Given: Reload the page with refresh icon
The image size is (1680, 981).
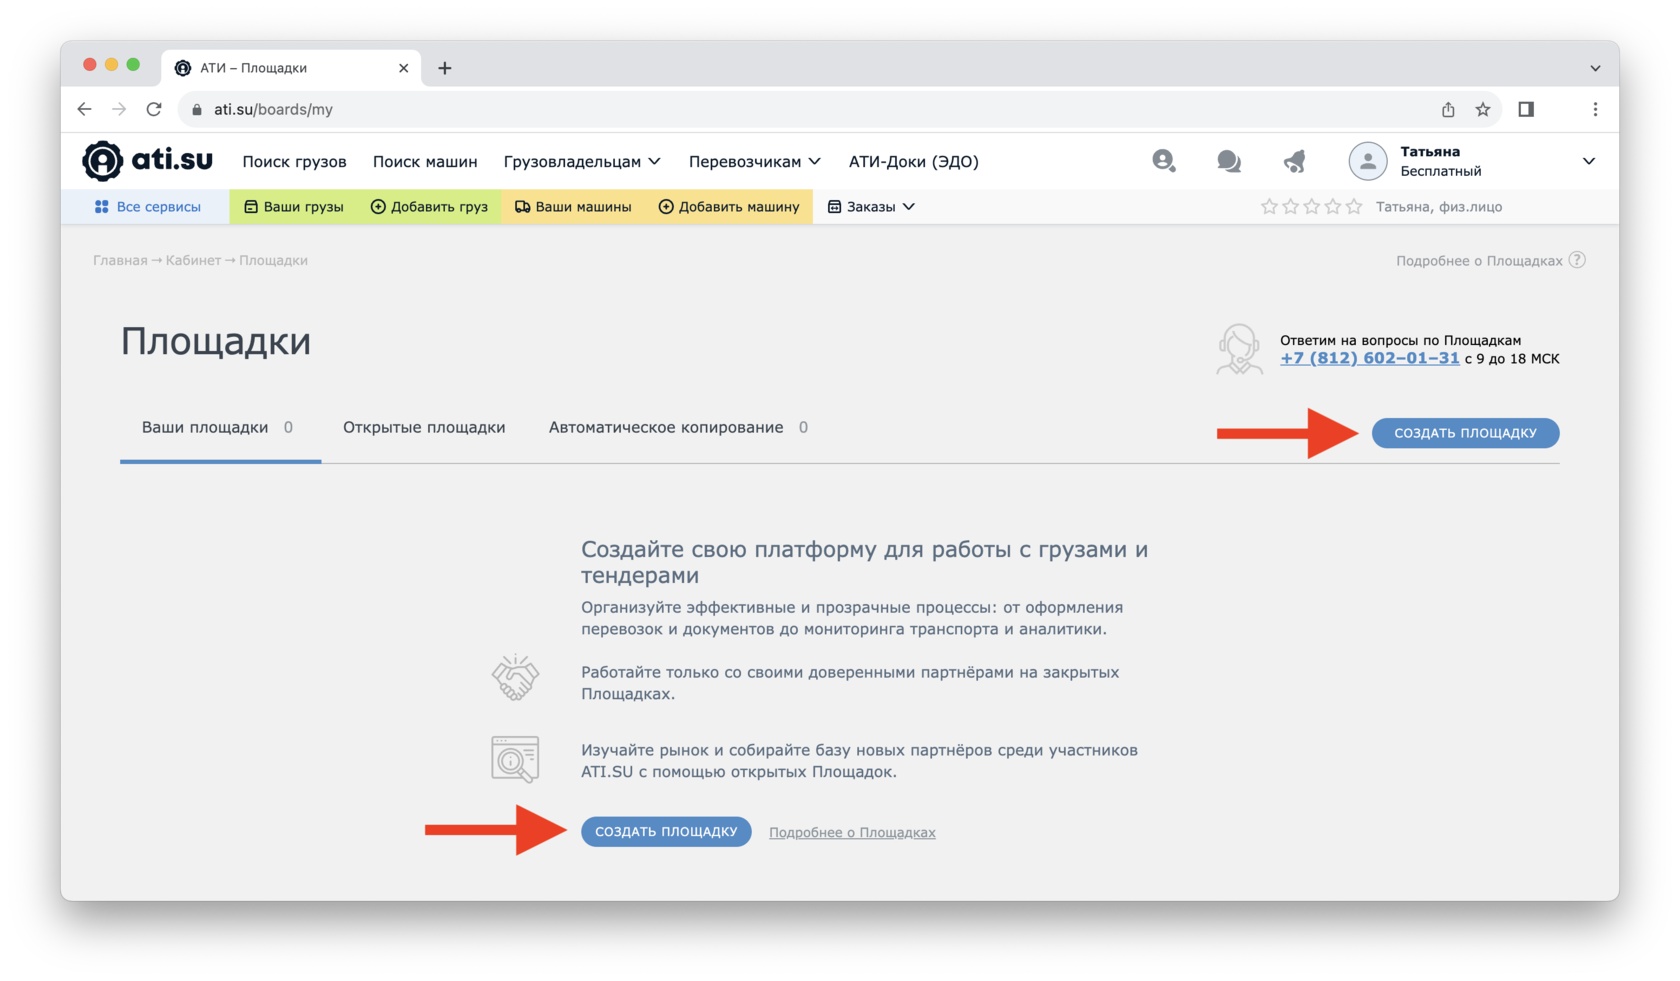Looking at the screenshot, I should (154, 109).
